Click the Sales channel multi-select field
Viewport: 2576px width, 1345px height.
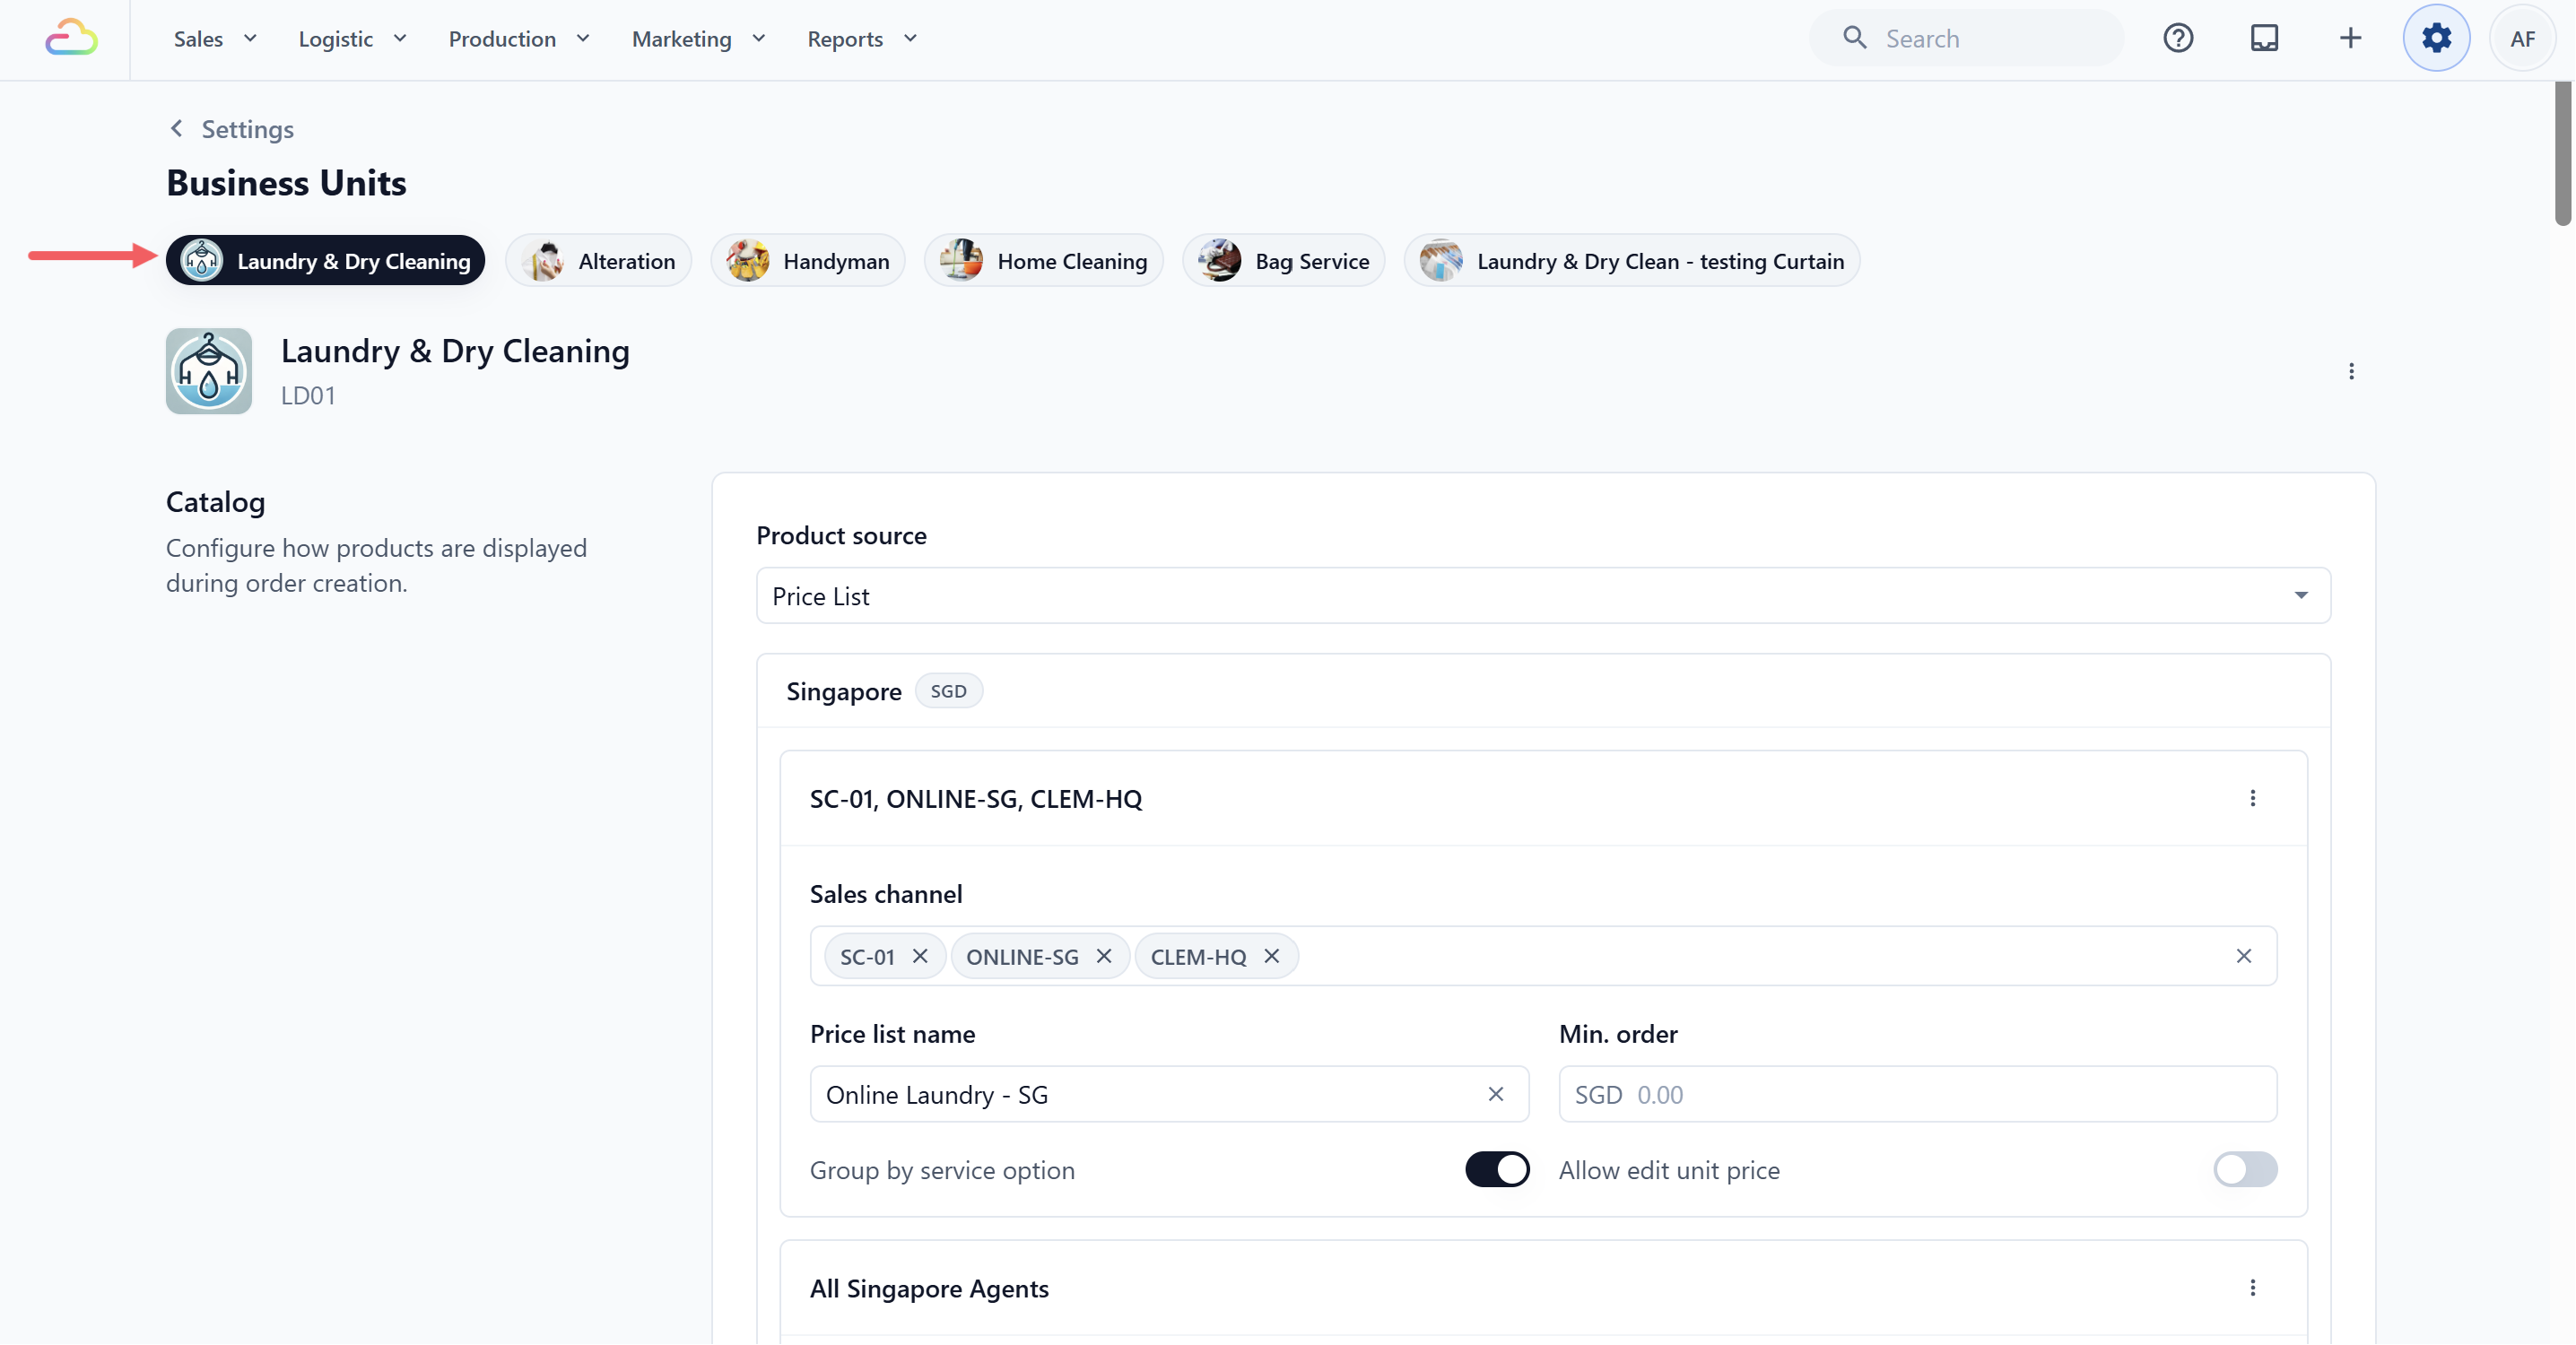(x=1543, y=956)
